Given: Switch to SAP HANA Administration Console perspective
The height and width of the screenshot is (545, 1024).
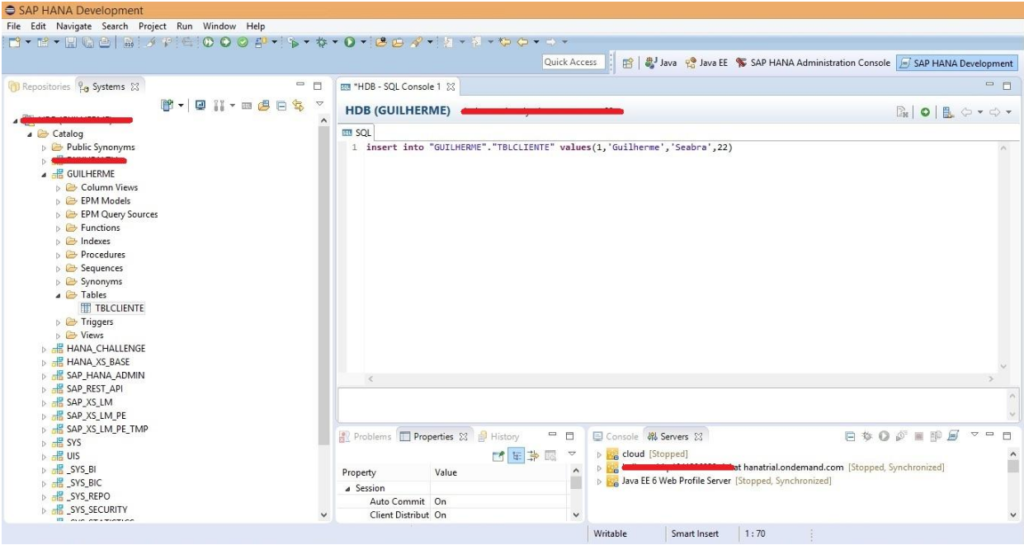Looking at the screenshot, I should pos(812,62).
